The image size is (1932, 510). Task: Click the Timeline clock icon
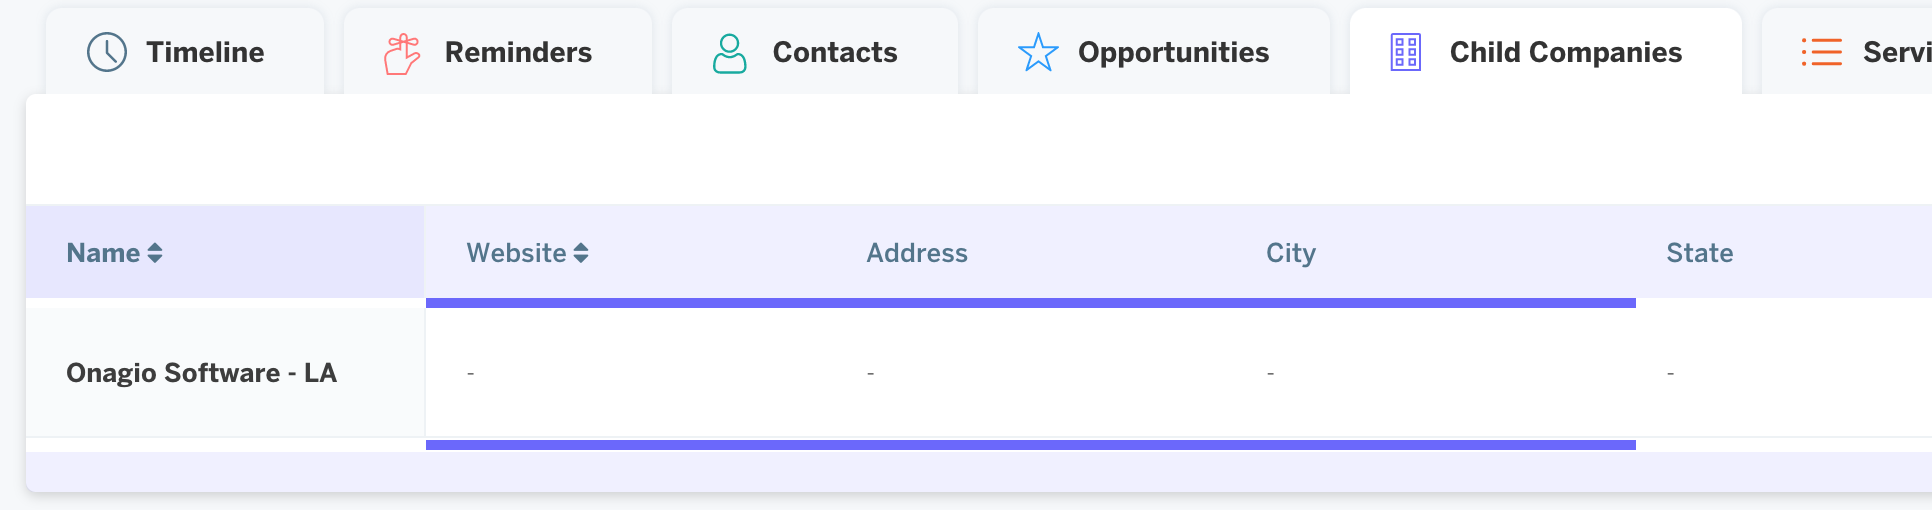click(x=107, y=52)
